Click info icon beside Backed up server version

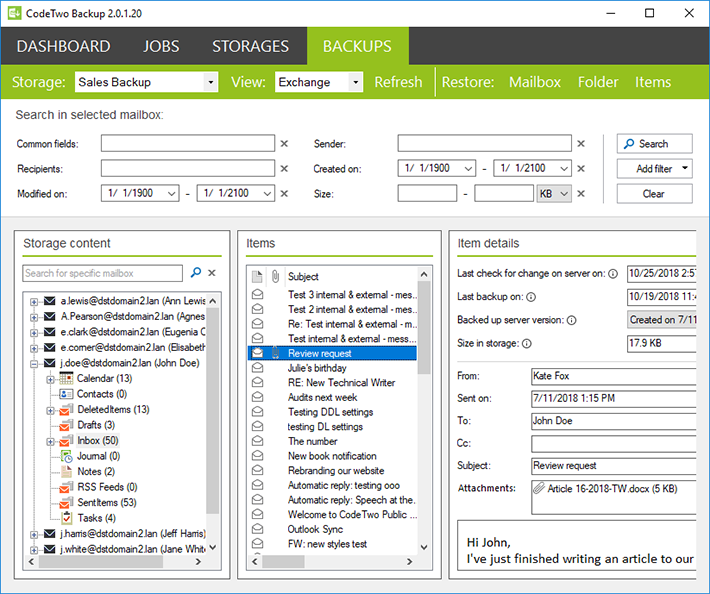click(571, 321)
